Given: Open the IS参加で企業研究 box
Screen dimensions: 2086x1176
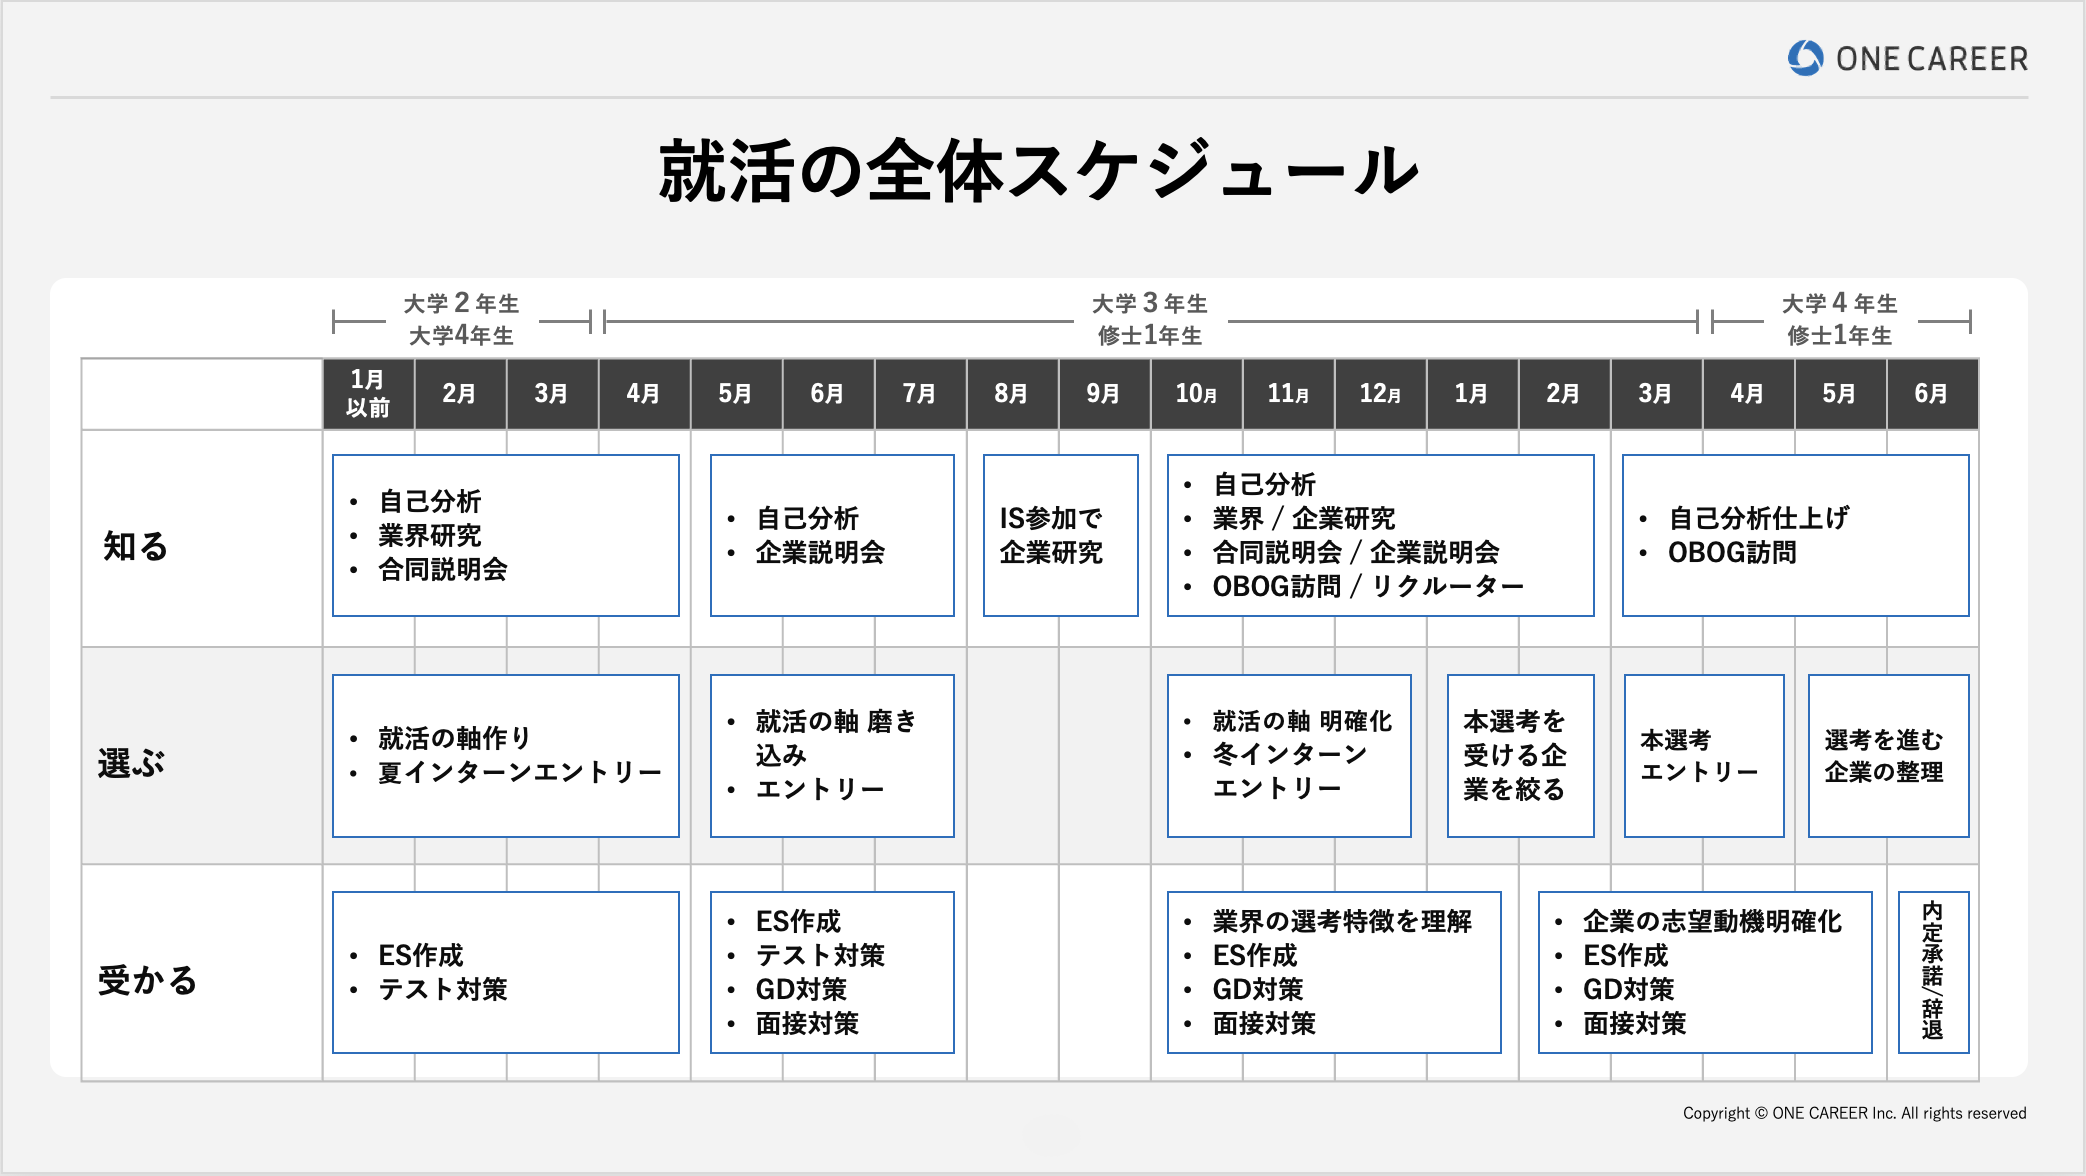Looking at the screenshot, I should [1060, 535].
